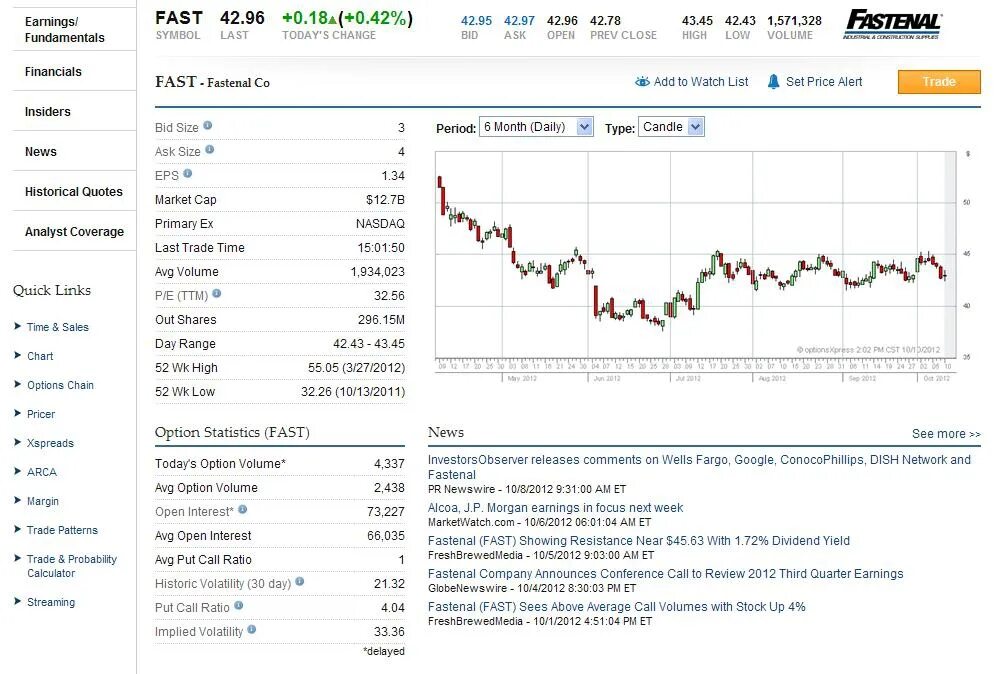
Task: Open ARCA quick link
Action: [x=41, y=472]
